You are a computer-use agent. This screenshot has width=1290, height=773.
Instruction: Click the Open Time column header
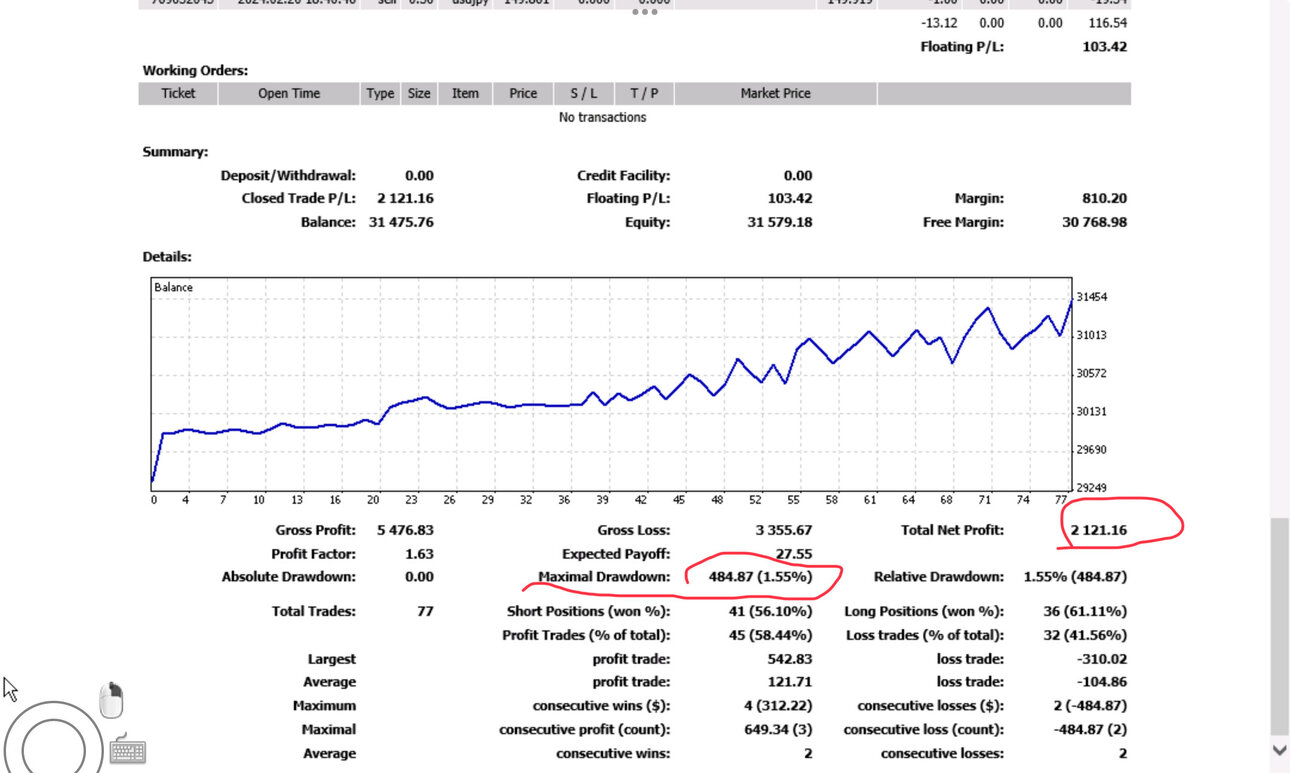pyautogui.click(x=289, y=93)
